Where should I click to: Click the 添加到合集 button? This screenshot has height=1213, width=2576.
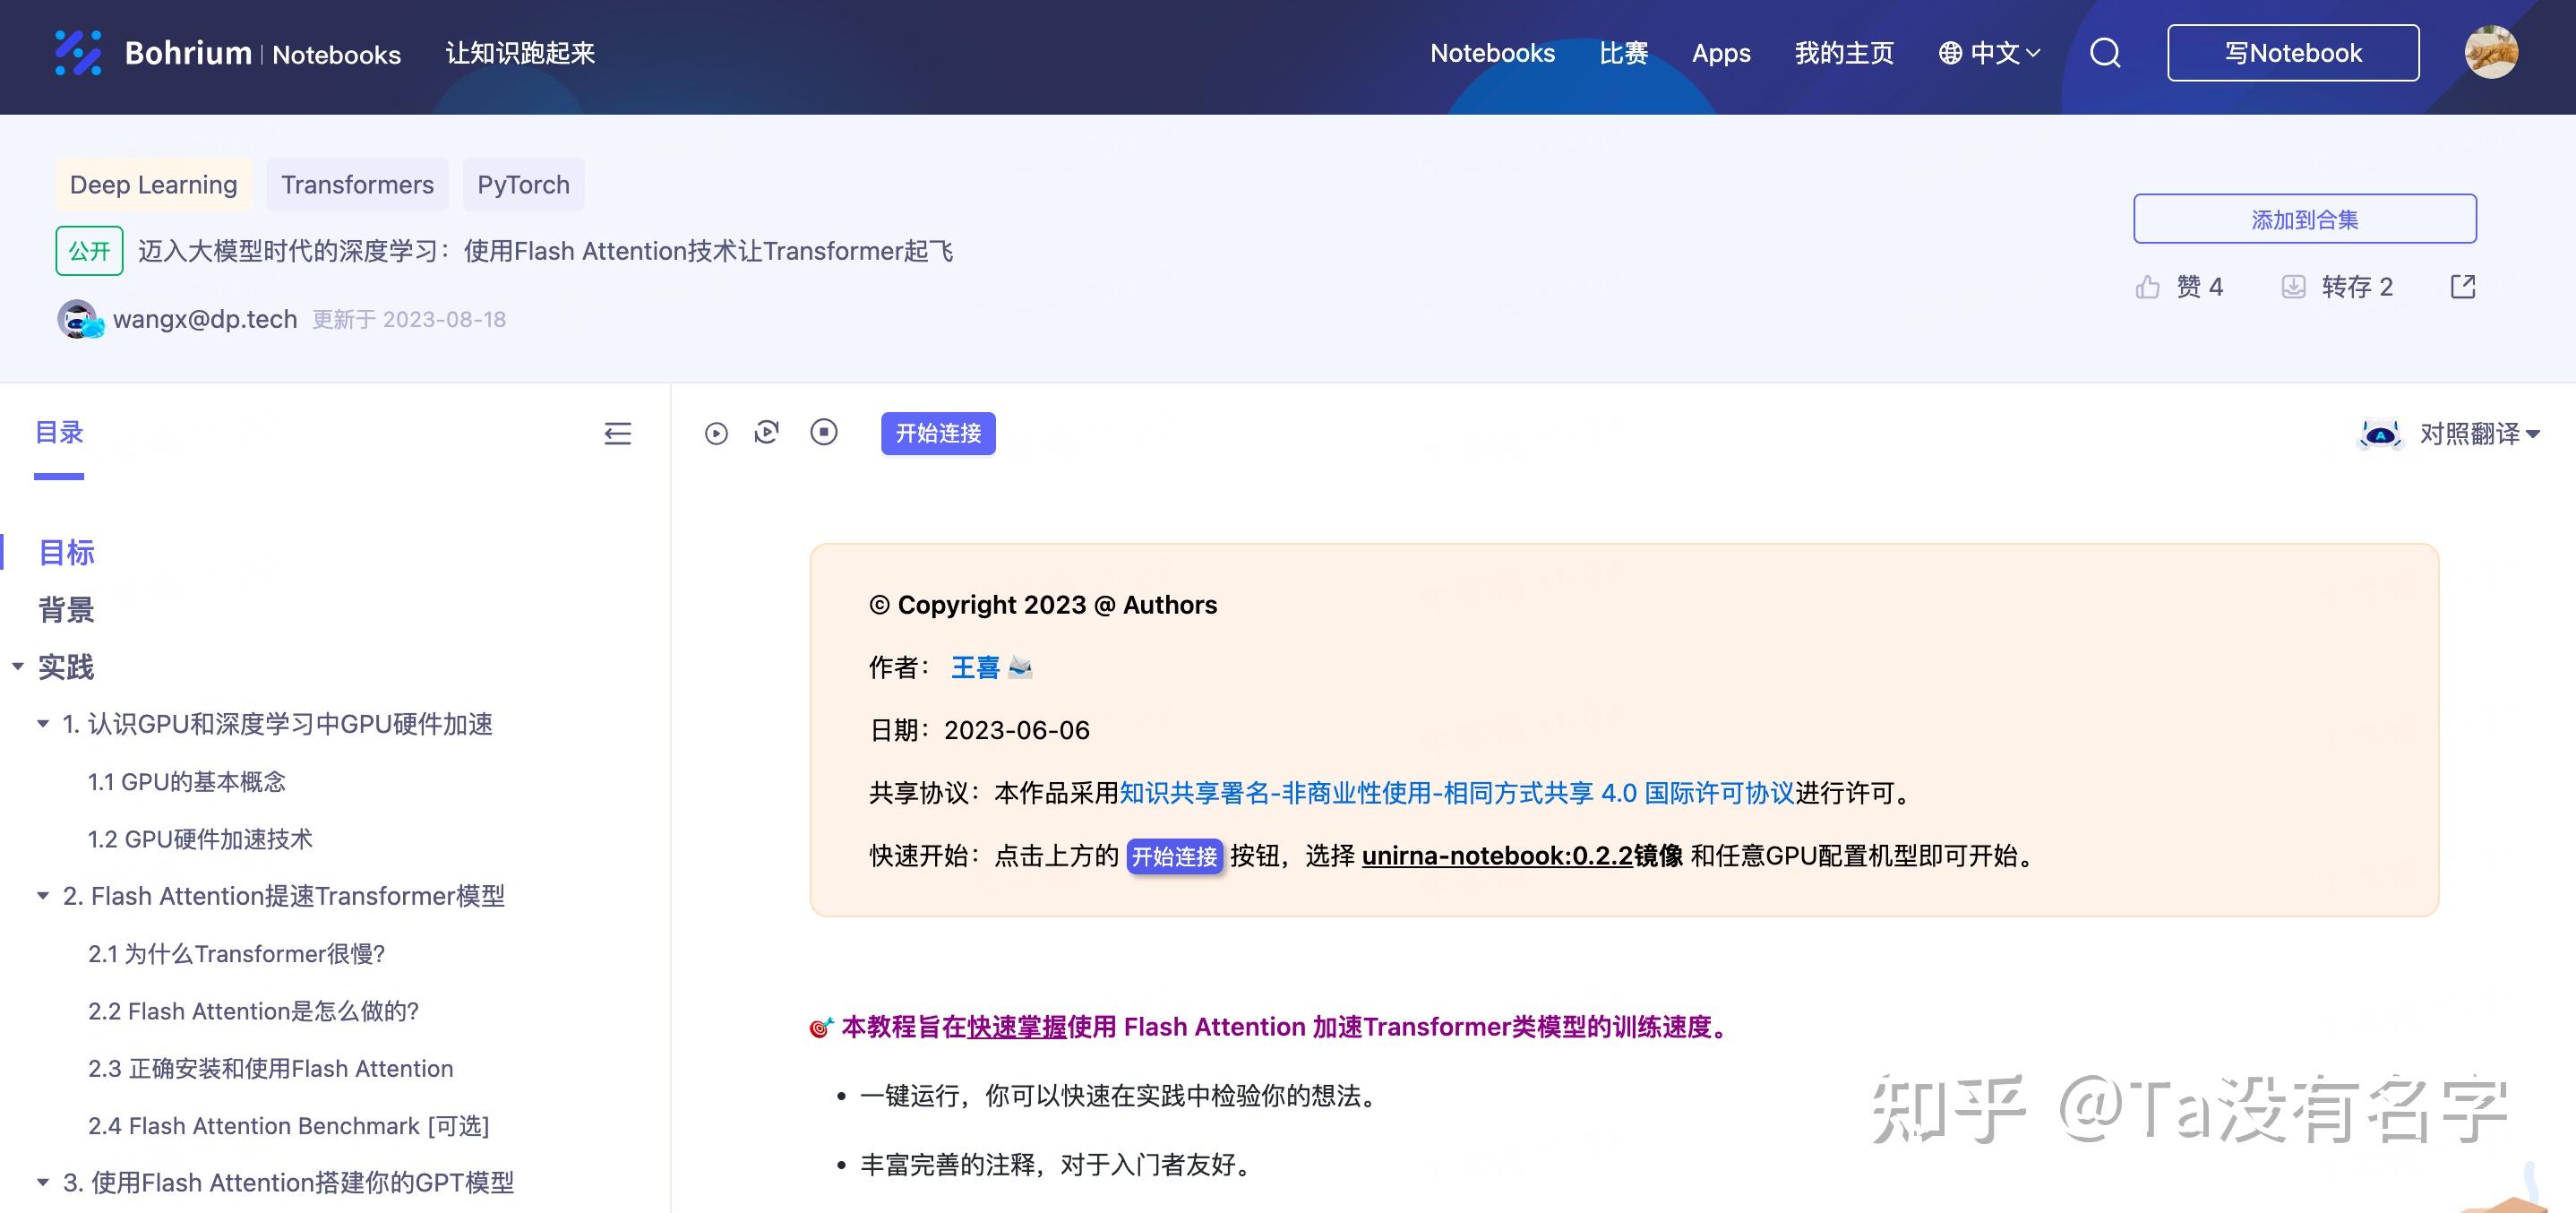point(2304,219)
